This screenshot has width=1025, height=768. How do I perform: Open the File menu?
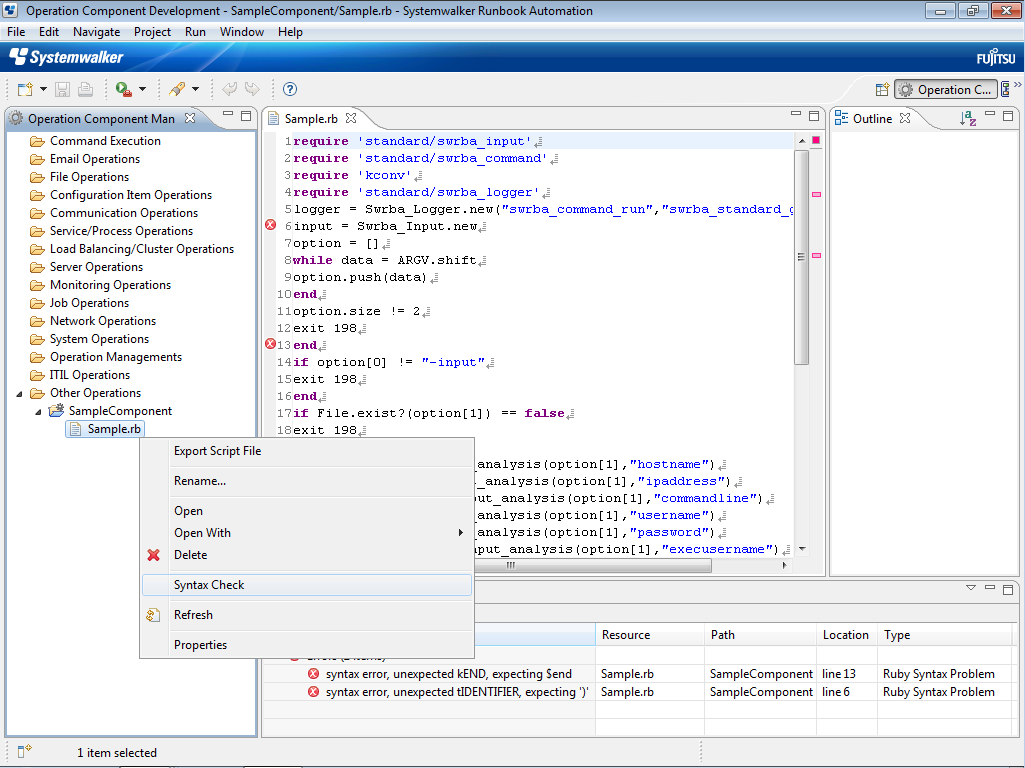pos(16,32)
